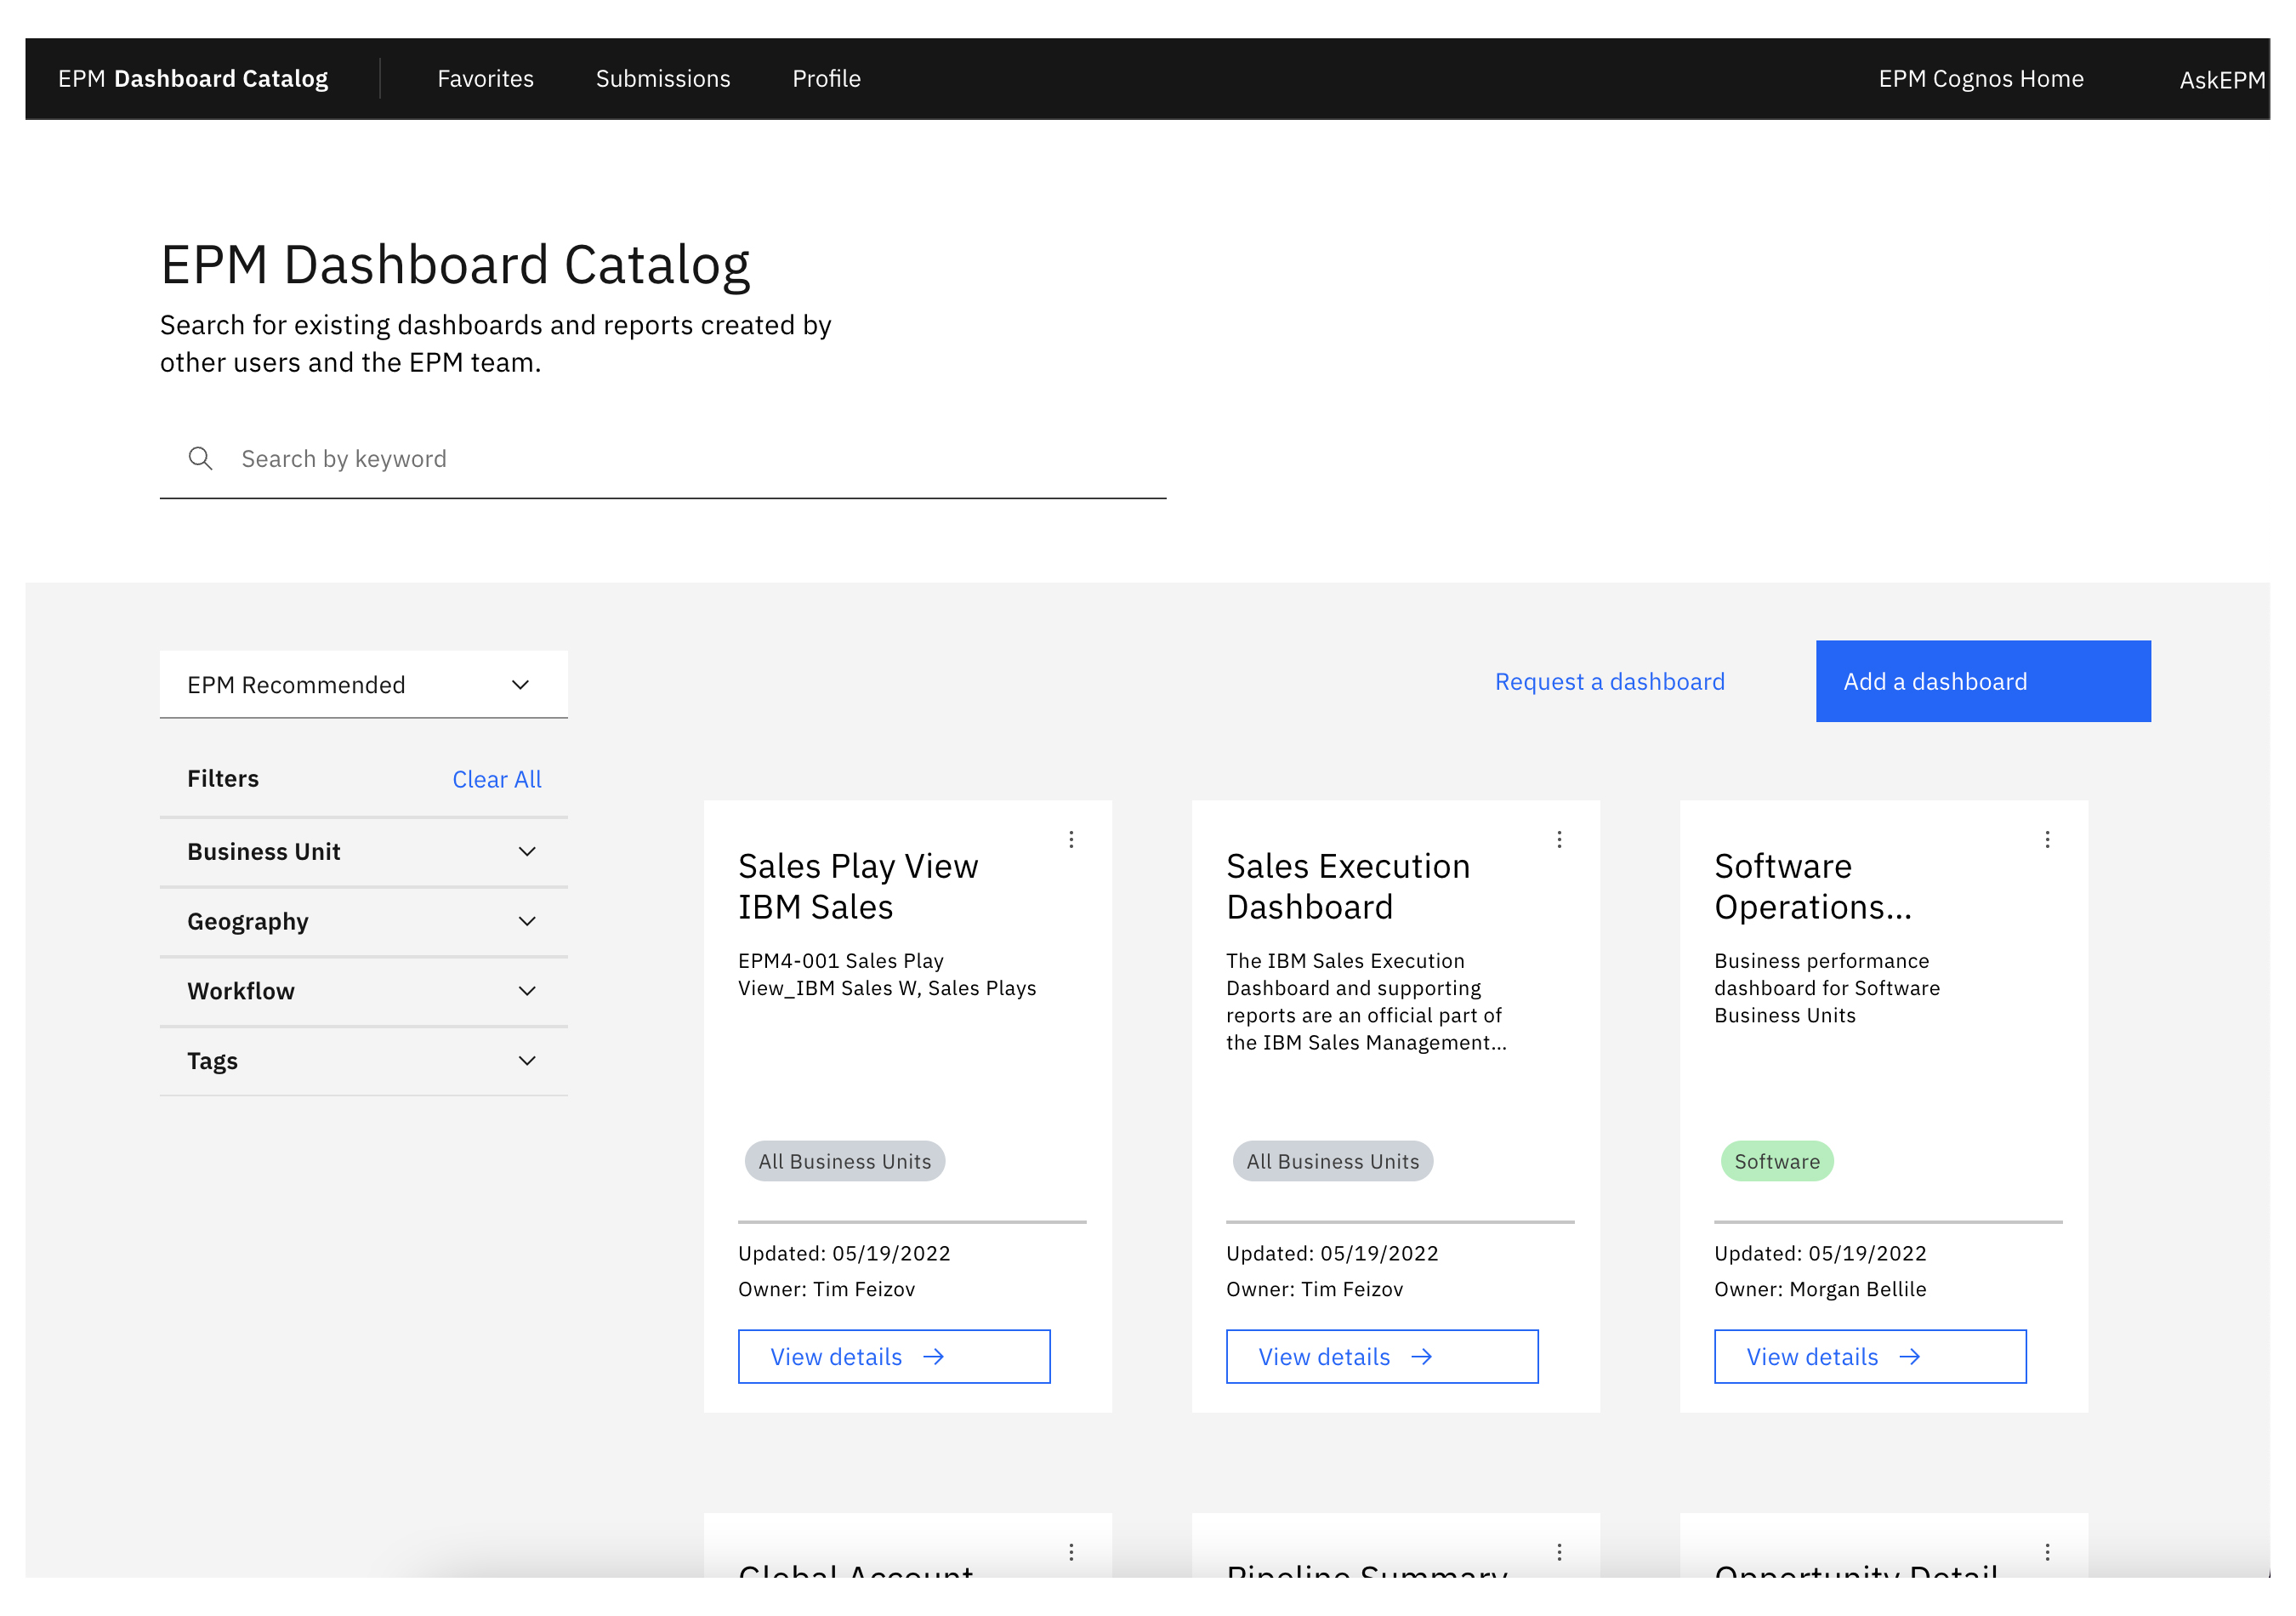Screen dimensions: 2296x1616
Task: Click Add a dashboard button
Action: 1983,681
